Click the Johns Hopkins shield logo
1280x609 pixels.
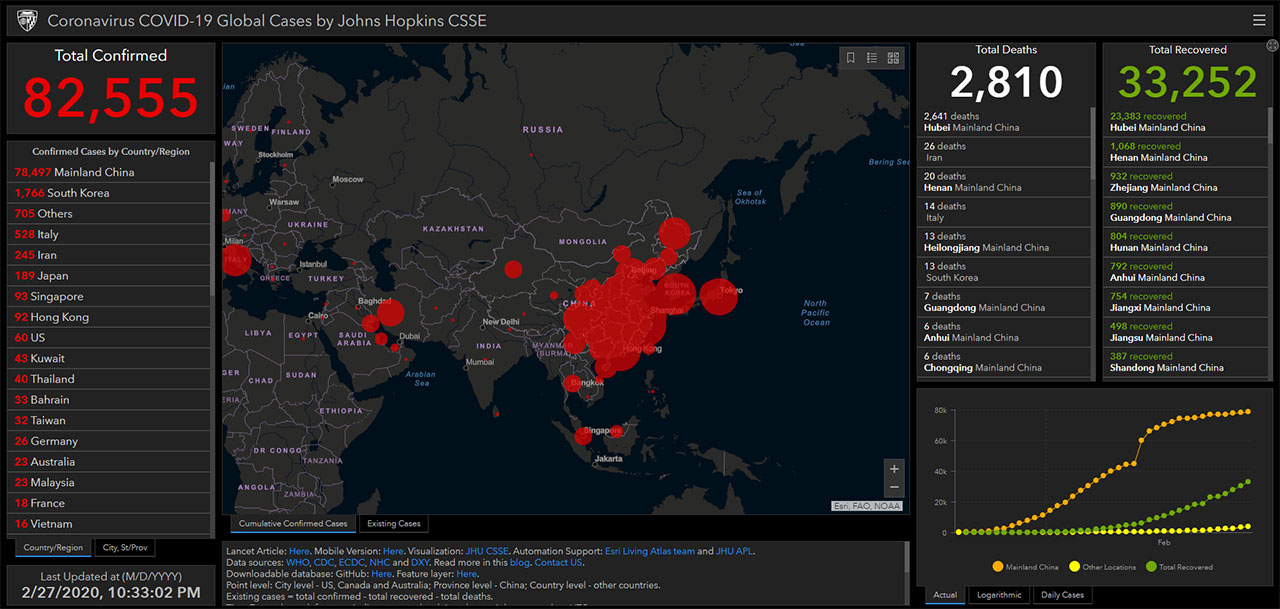click(x=28, y=20)
